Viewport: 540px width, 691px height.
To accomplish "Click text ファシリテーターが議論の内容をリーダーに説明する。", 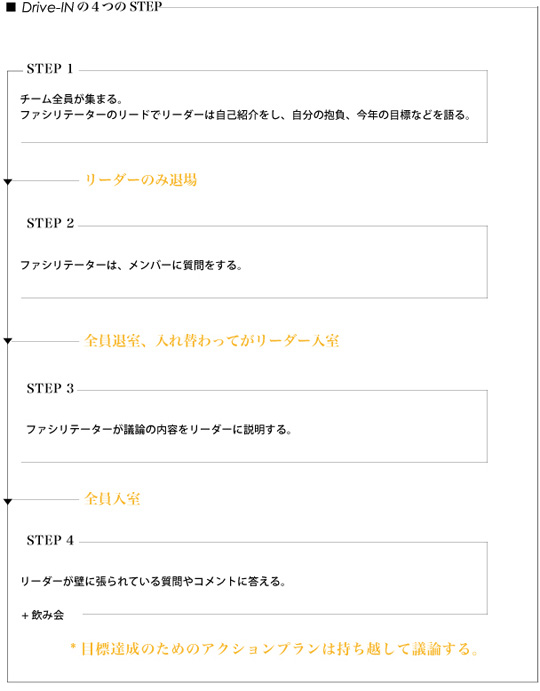I will tap(159, 430).
